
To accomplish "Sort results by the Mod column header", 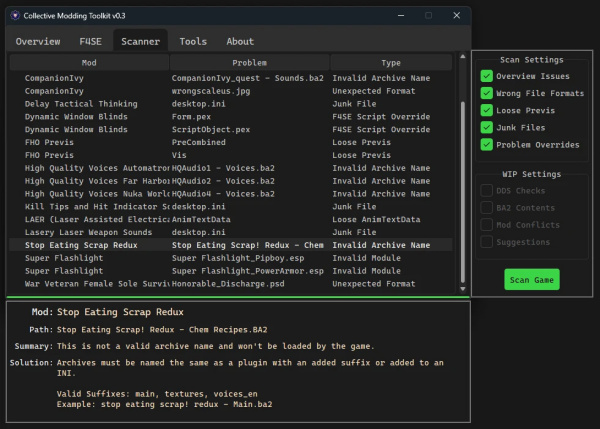I will [x=88, y=62].
